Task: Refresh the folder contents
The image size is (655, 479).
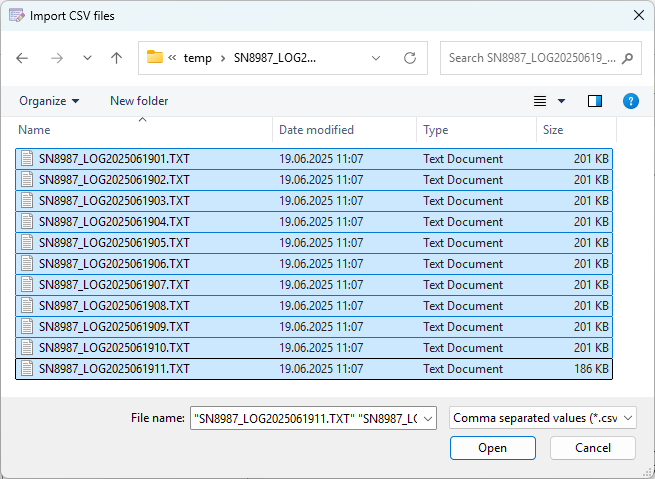Action: (410, 58)
